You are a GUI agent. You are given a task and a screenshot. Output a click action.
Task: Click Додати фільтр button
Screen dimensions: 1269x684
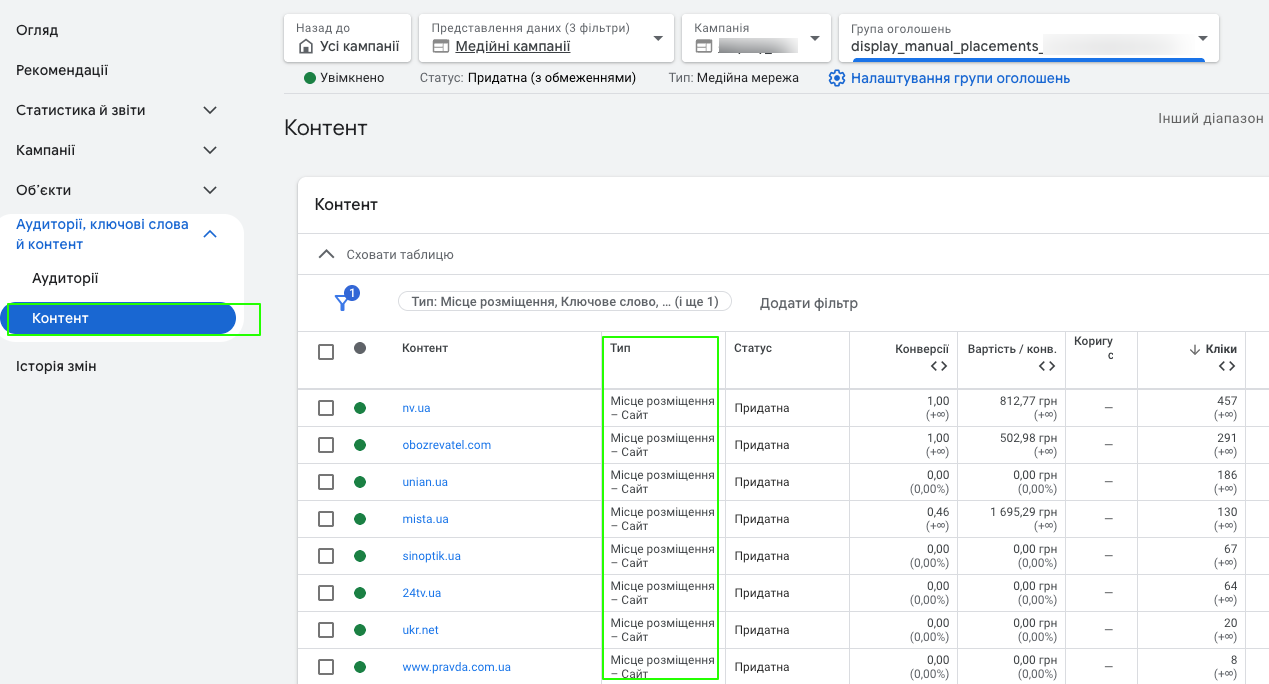point(809,302)
